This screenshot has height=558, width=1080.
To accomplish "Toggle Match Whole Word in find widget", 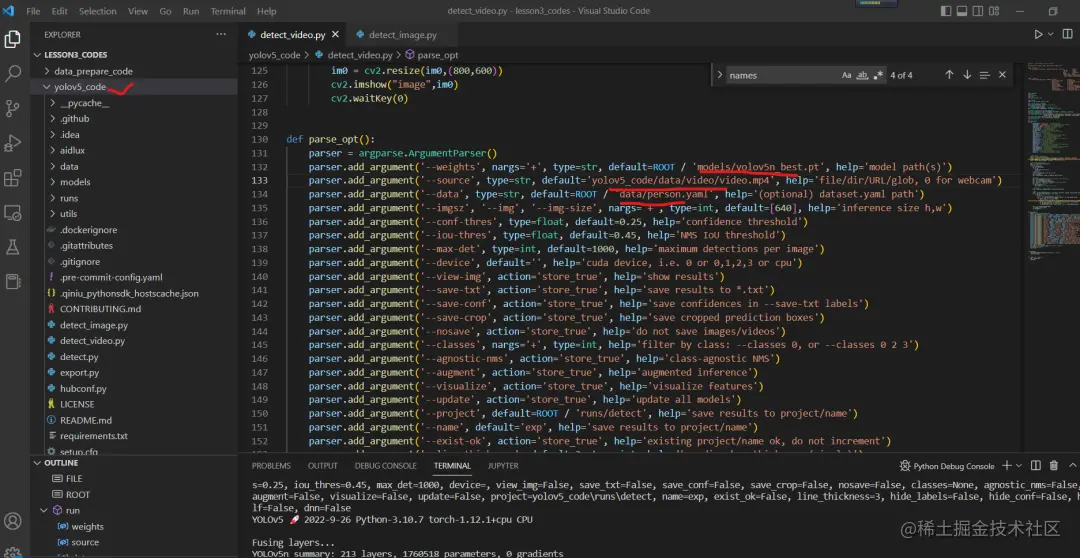I will click(862, 75).
